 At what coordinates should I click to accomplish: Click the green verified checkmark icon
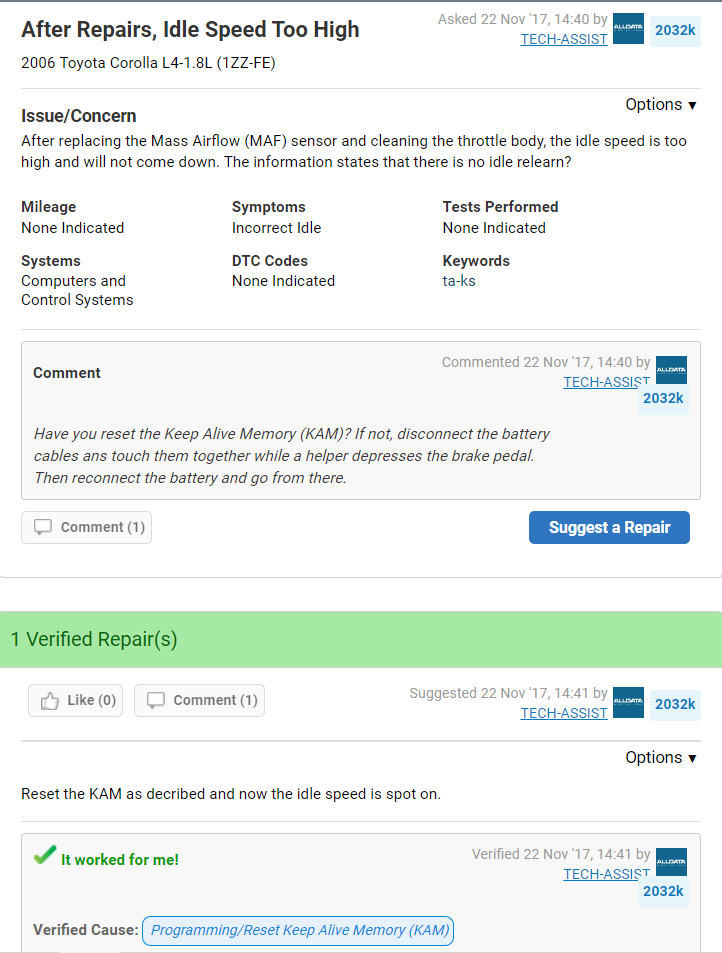(x=44, y=857)
